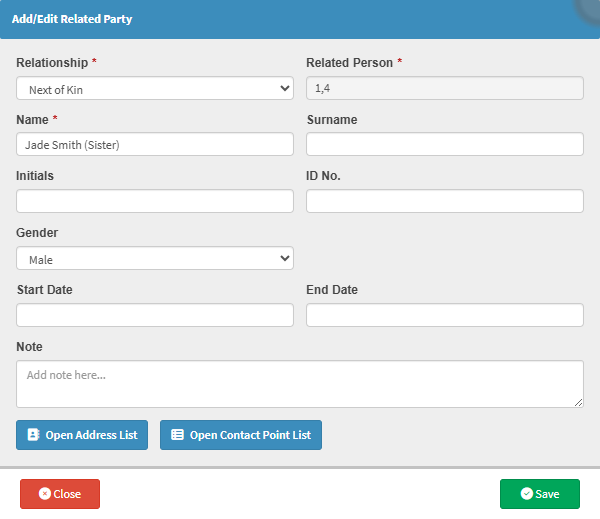Click the Start Date field
Screen dimensions: 600x519
coord(155,315)
